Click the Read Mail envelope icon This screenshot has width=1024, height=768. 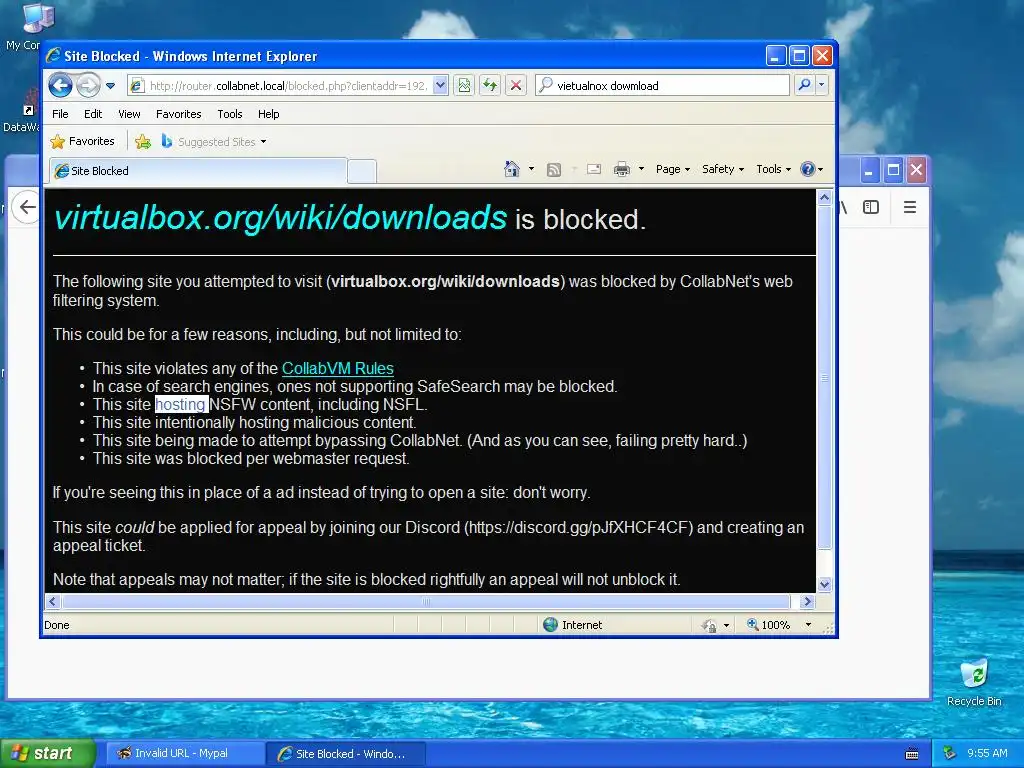point(594,169)
